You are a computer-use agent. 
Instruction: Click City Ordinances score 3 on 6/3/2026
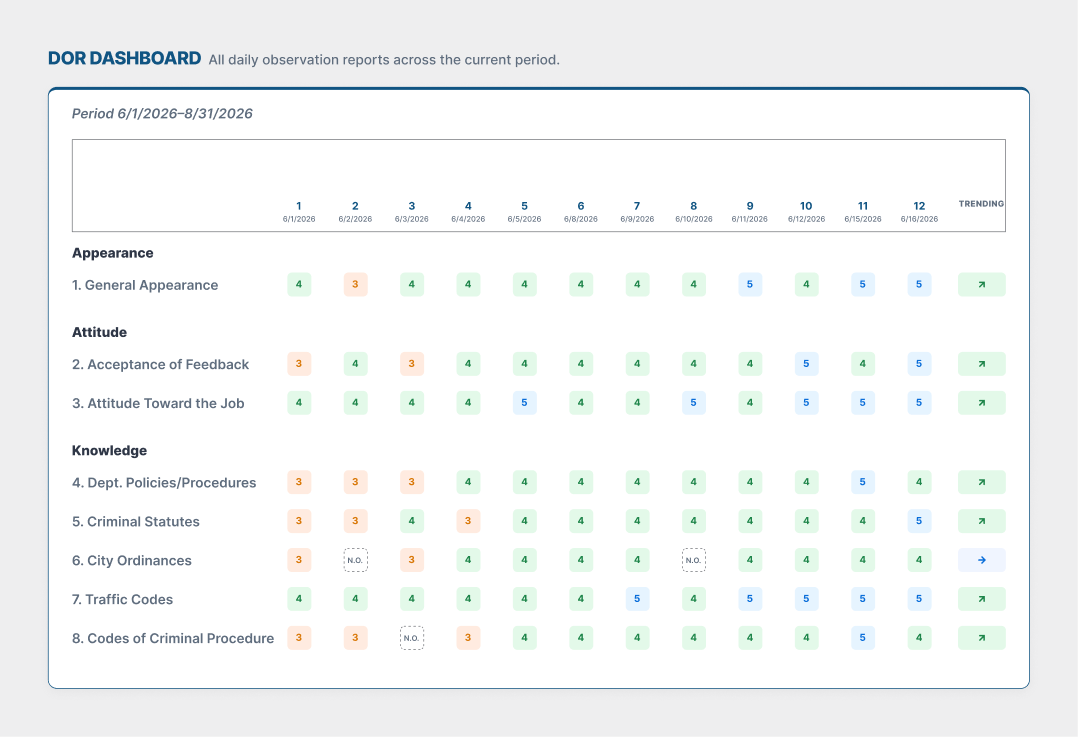pyautogui.click(x=412, y=560)
